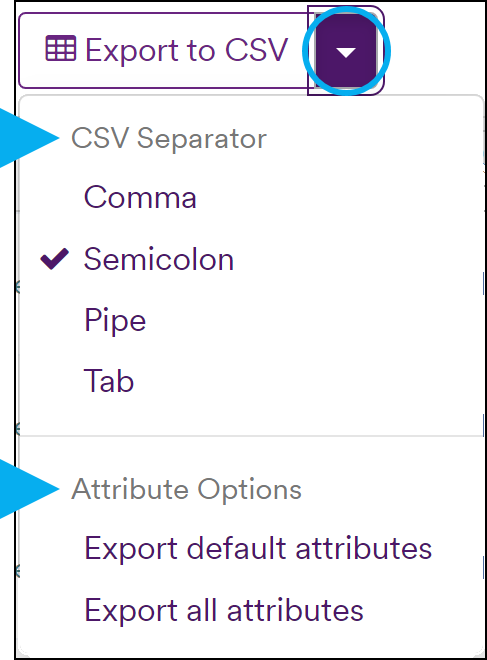Click the Export to CSV button

click(x=165, y=51)
